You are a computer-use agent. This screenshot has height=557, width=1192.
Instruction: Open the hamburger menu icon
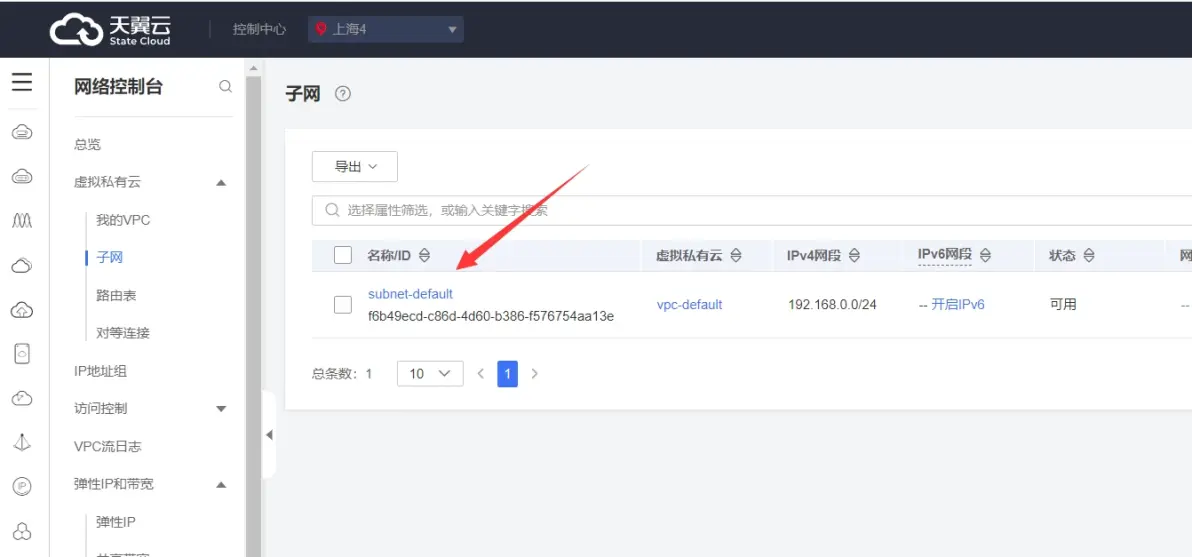pos(22,82)
